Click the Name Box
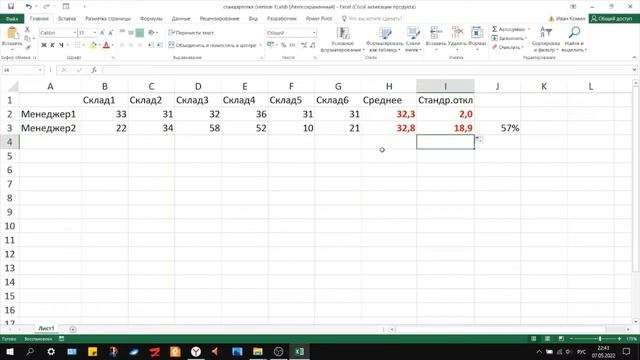 pyautogui.click(x=22, y=70)
